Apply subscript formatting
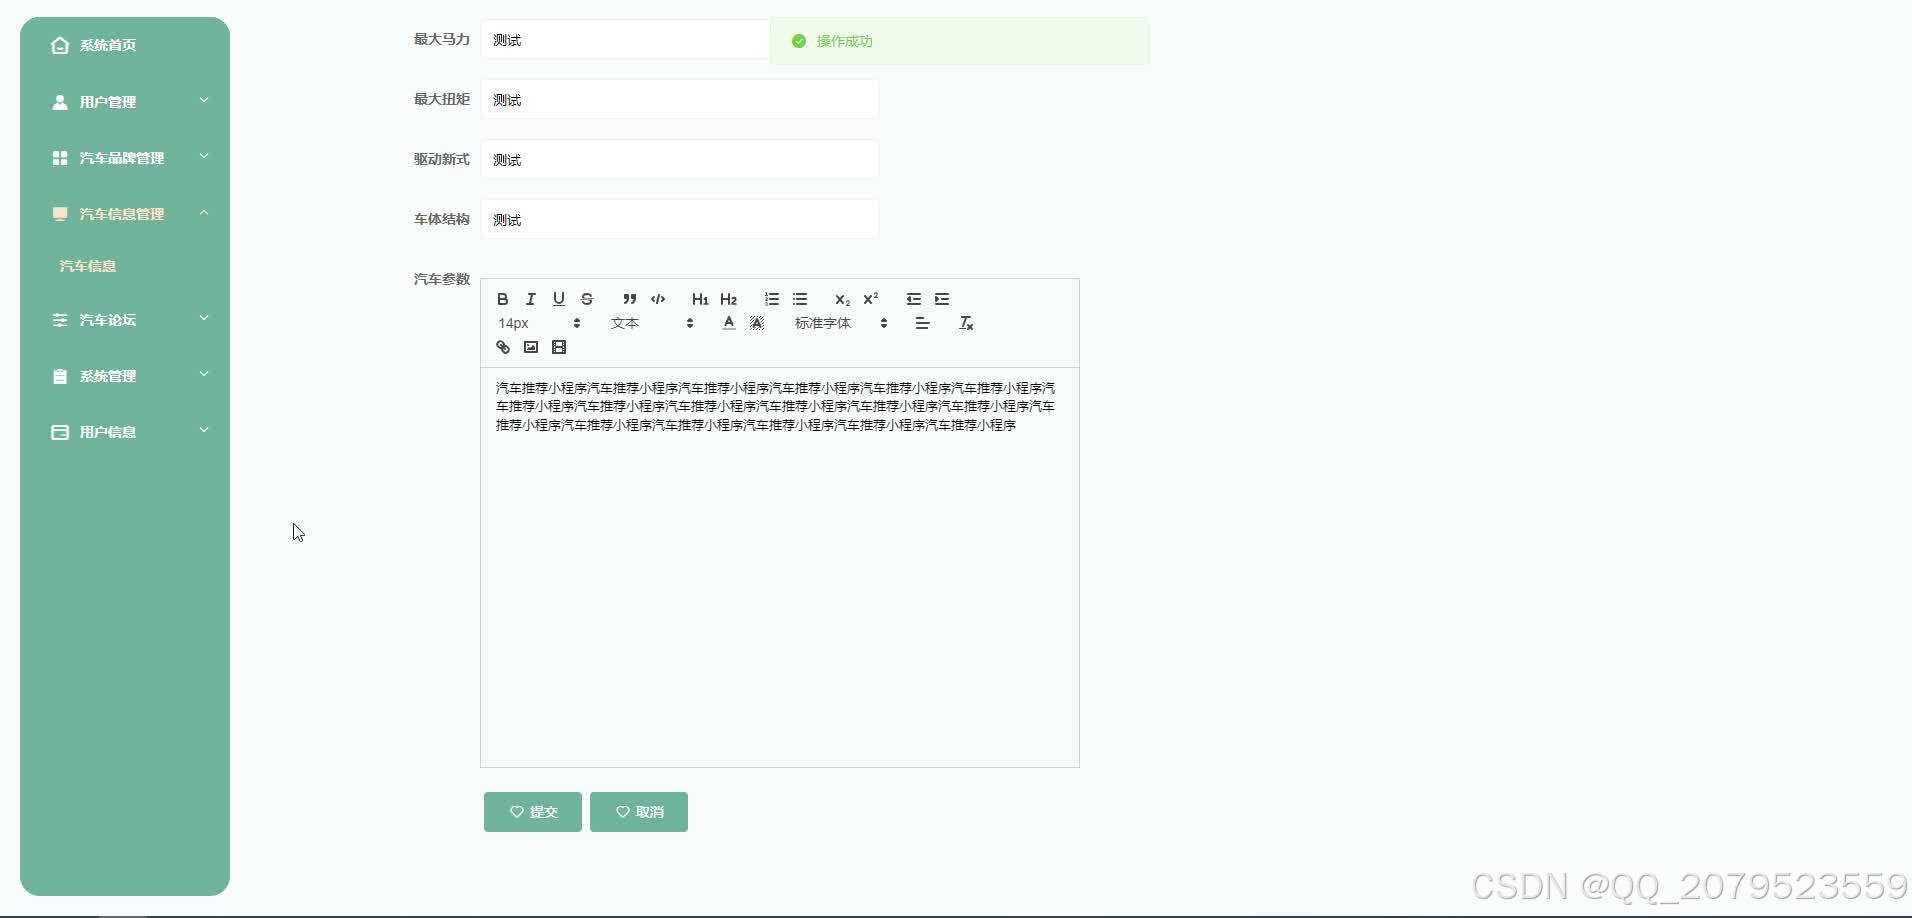Image resolution: width=1912 pixels, height=918 pixels. pyautogui.click(x=843, y=299)
